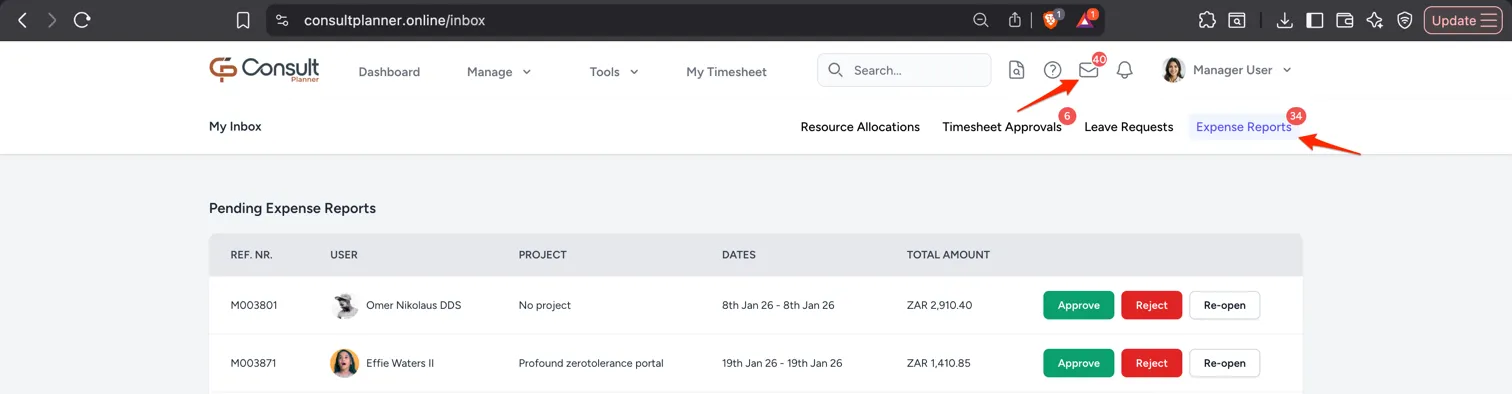Go back with the browser back arrow
1512x394 pixels.
point(23,20)
